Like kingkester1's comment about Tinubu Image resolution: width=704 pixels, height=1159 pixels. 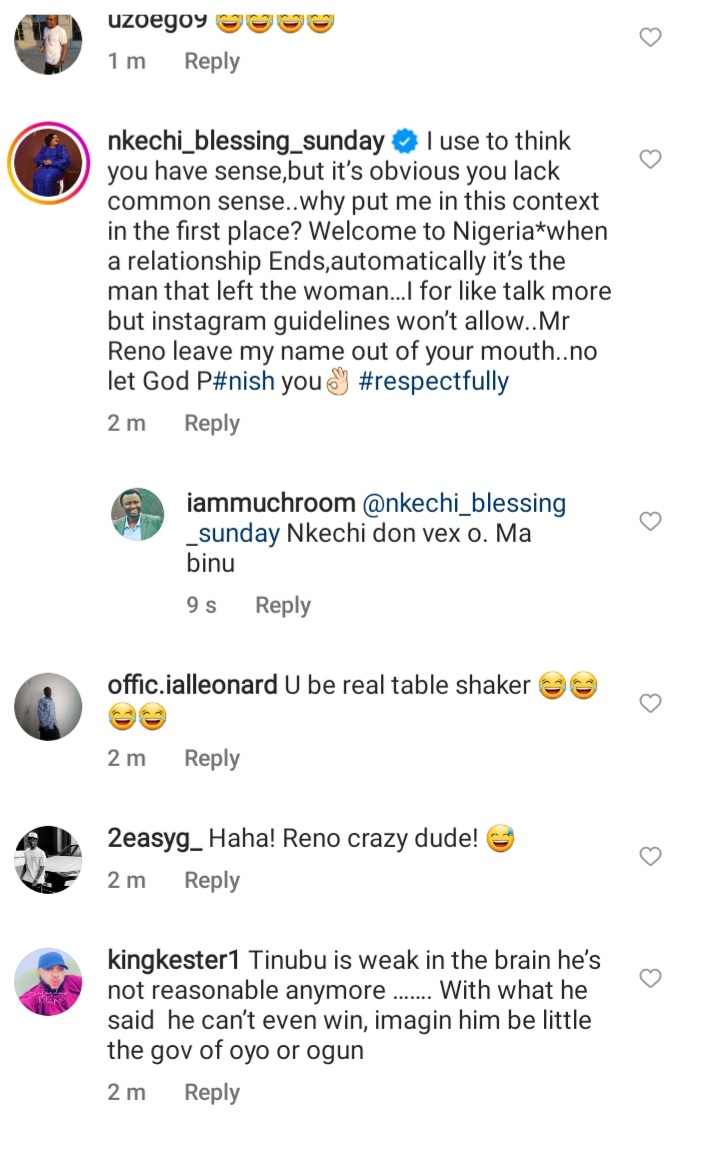pyautogui.click(x=650, y=978)
